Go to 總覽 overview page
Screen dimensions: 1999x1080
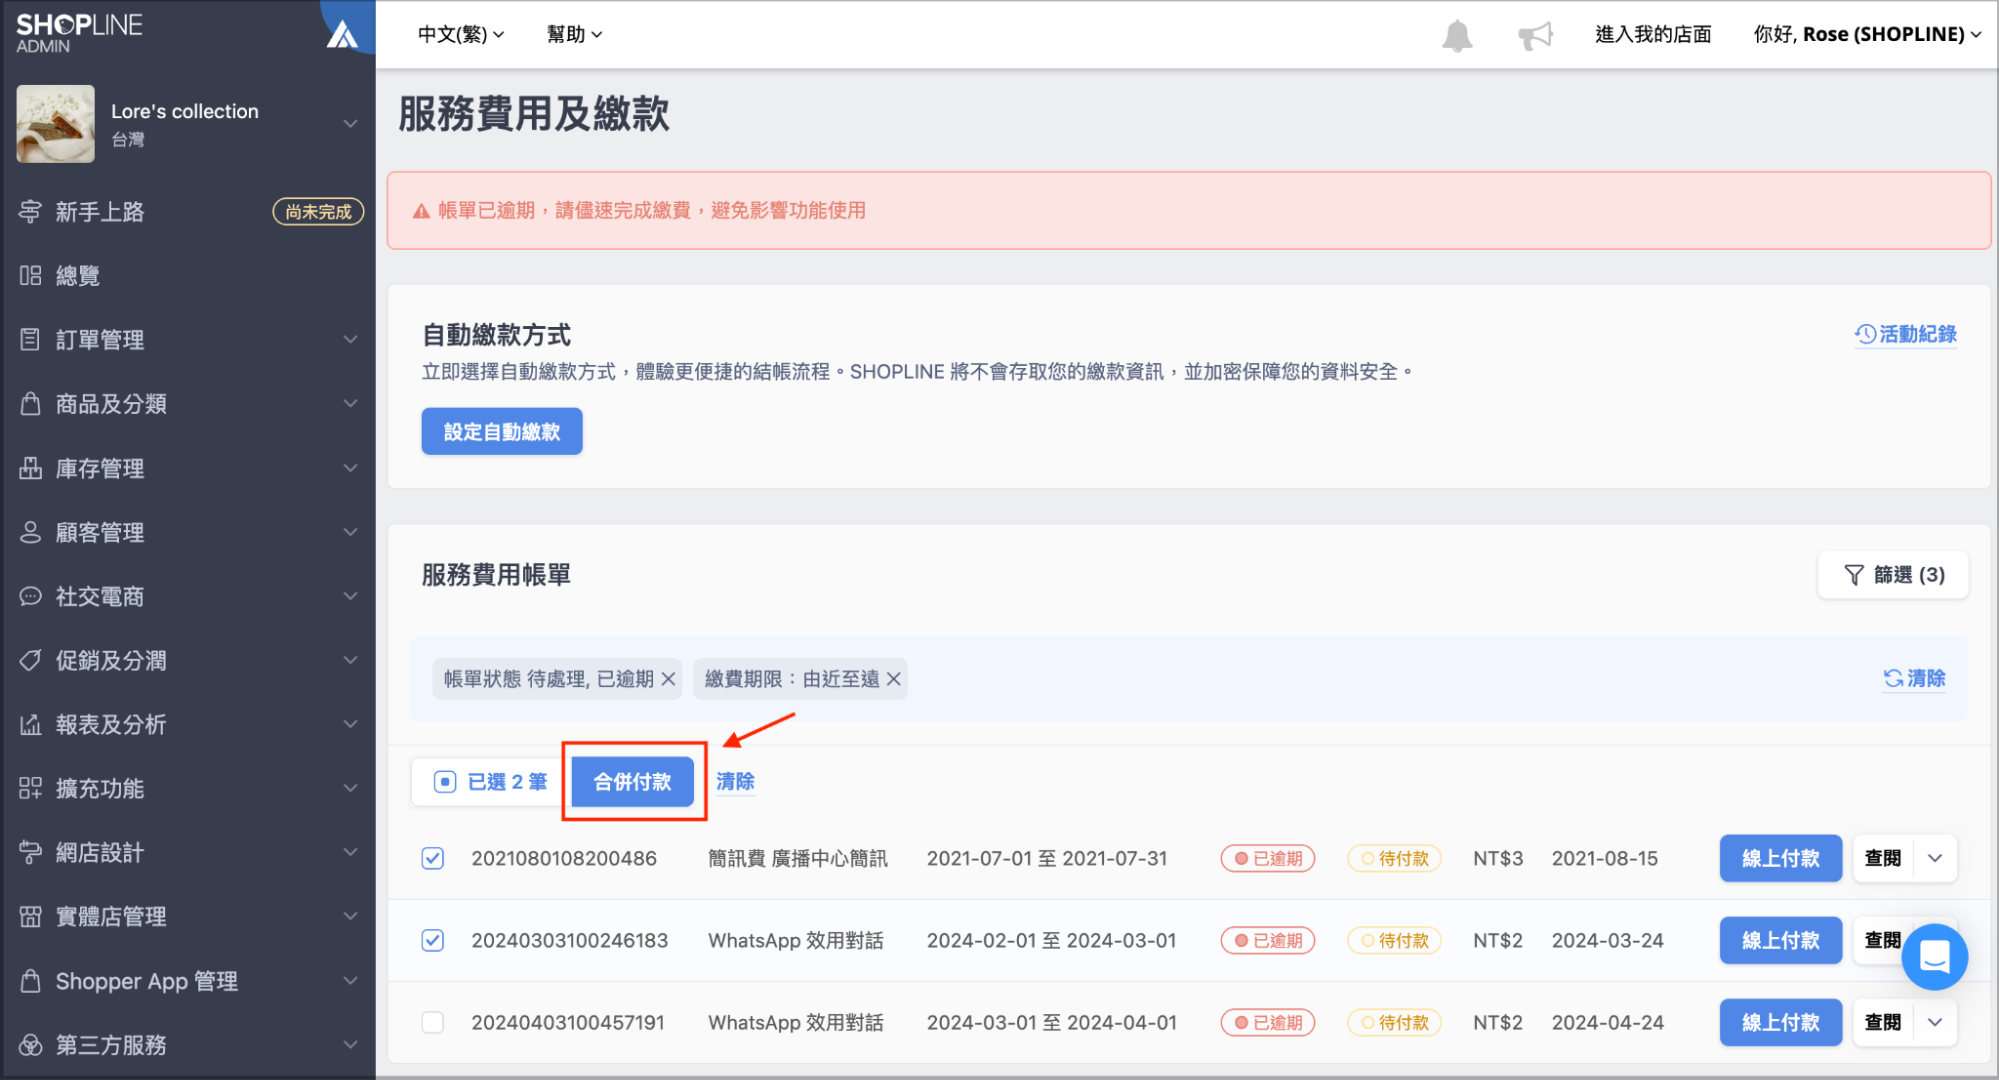pos(188,276)
